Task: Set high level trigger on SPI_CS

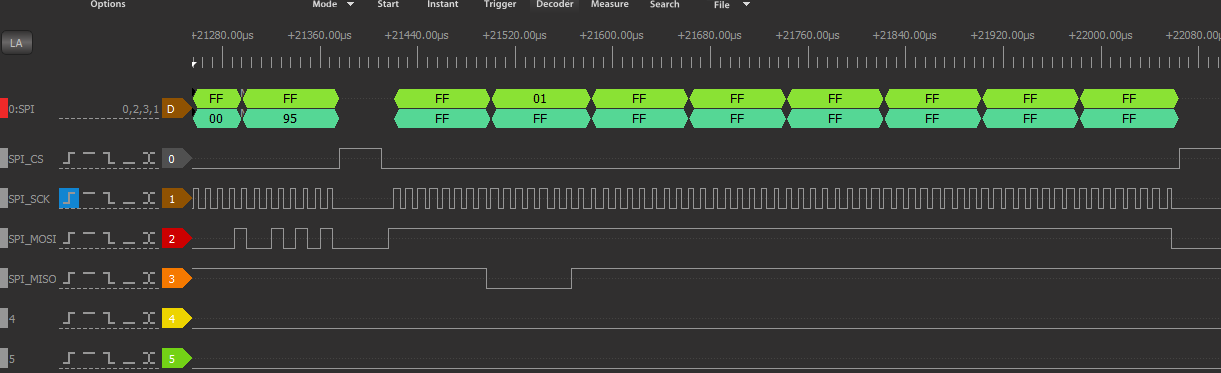Action: tap(88, 159)
